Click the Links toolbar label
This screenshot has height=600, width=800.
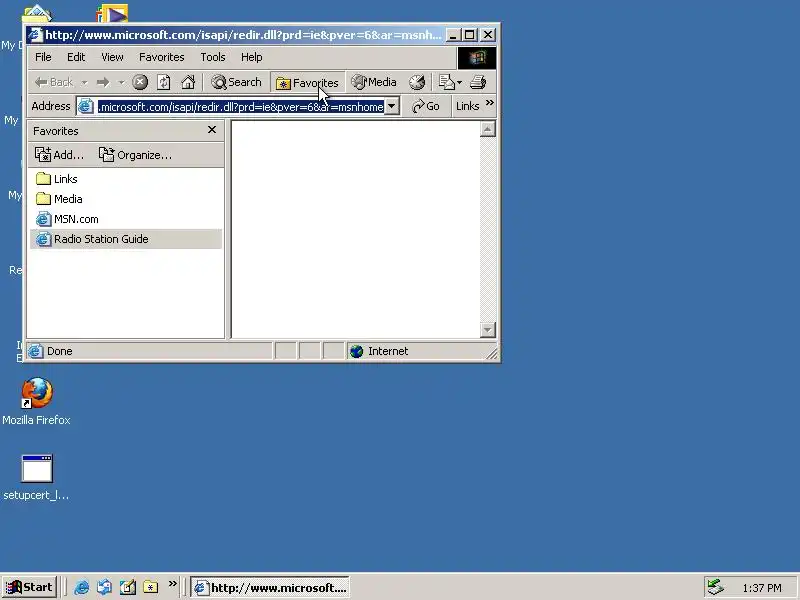click(467, 106)
